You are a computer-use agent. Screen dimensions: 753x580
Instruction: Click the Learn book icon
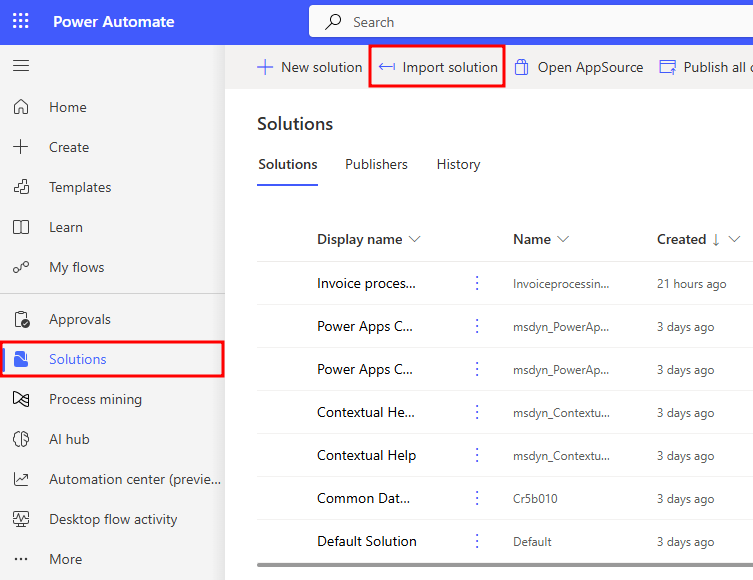[21, 227]
